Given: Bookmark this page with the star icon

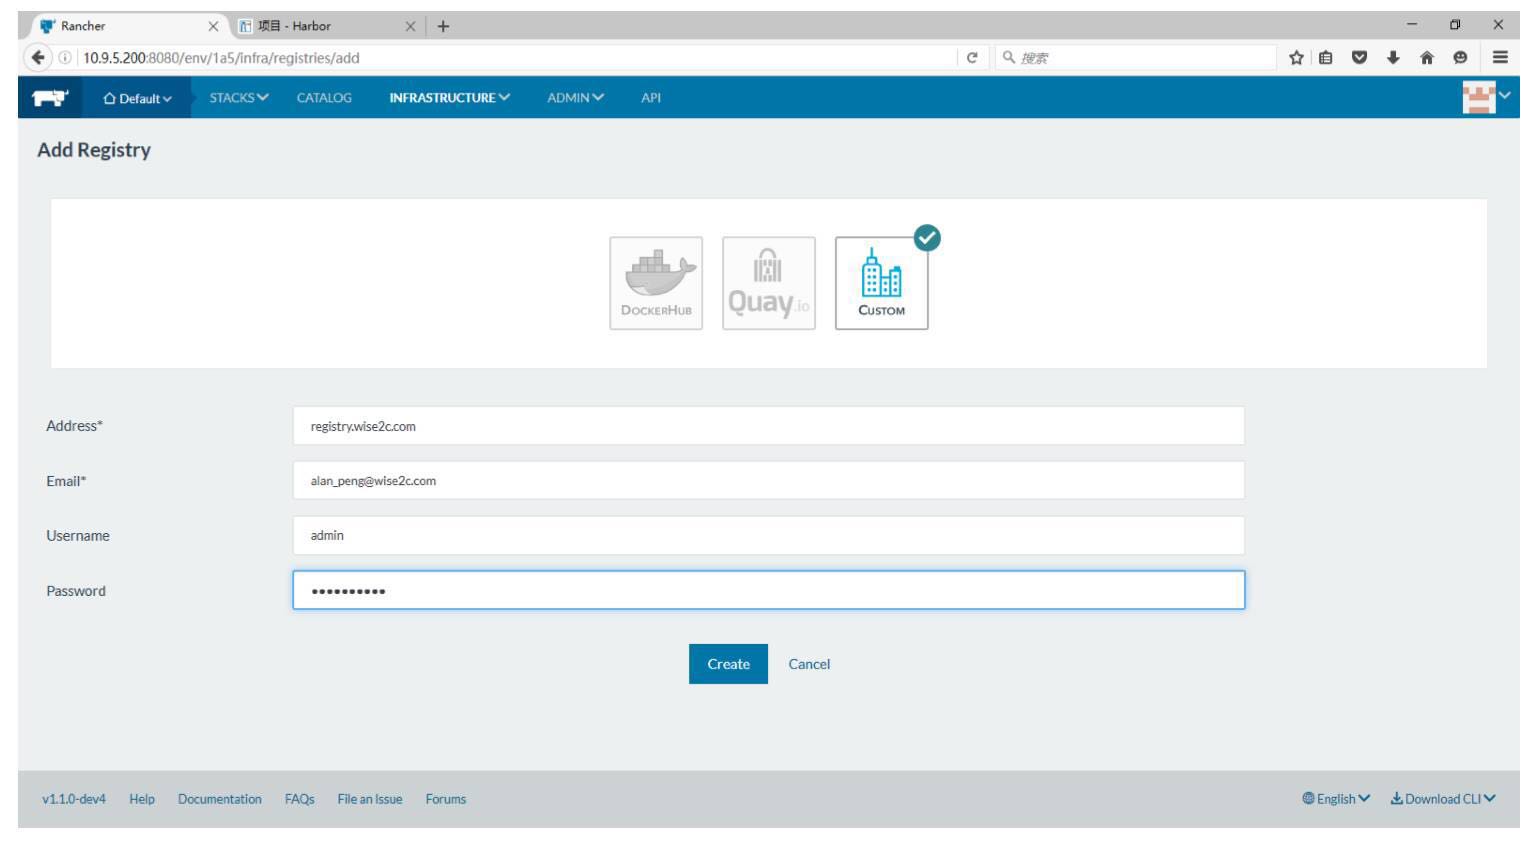Looking at the screenshot, I should (1296, 58).
